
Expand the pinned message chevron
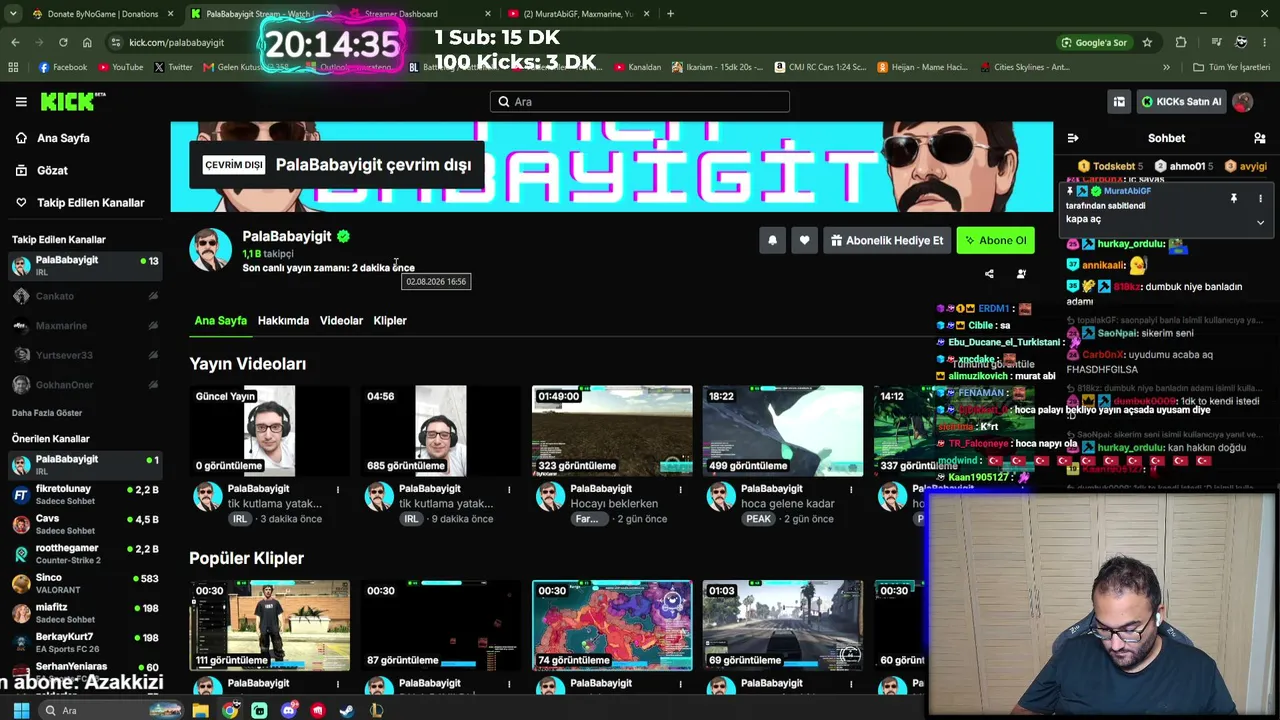pyautogui.click(x=1260, y=222)
